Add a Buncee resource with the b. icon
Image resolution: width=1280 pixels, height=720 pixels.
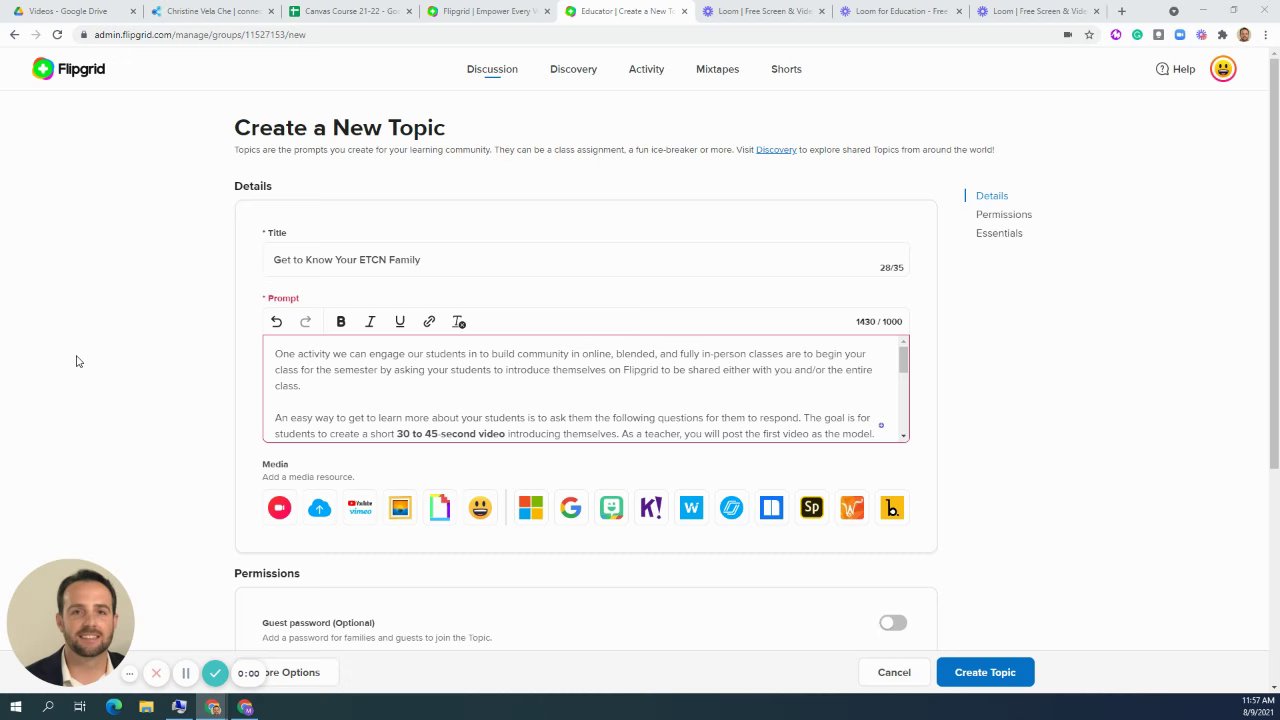point(892,508)
